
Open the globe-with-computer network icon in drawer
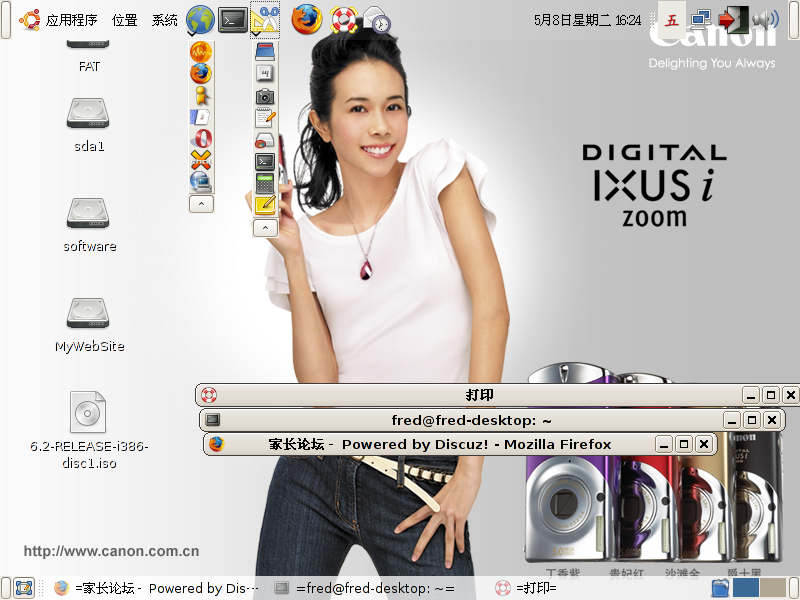click(201, 182)
